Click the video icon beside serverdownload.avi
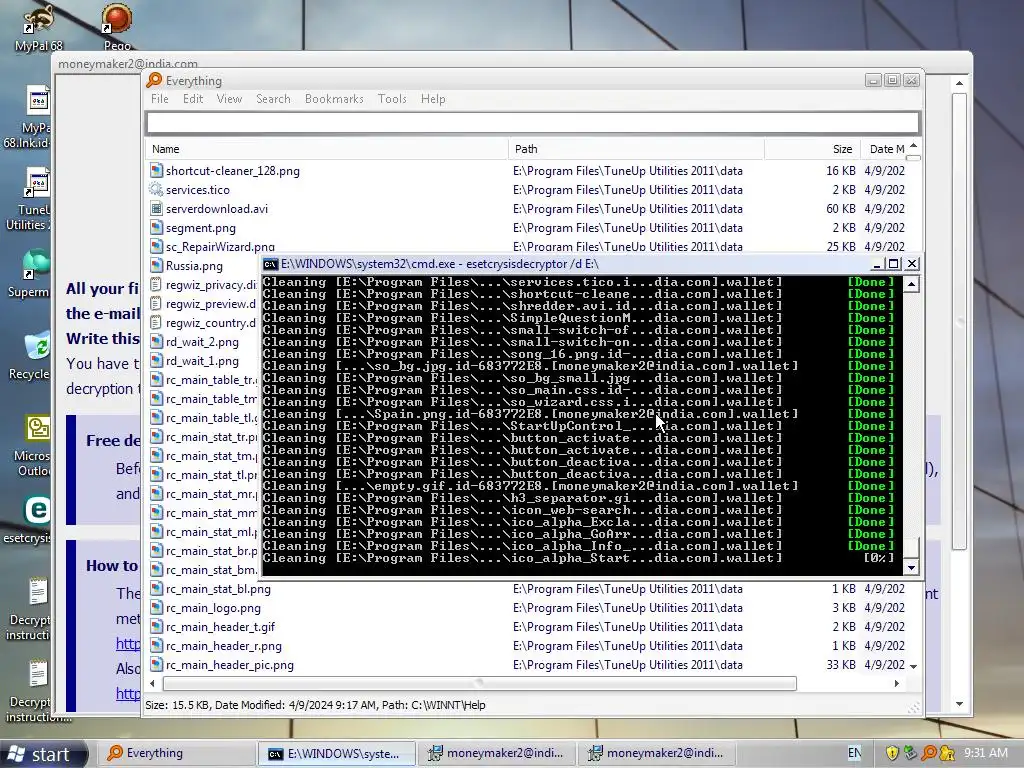The height and width of the screenshot is (768, 1024). [x=156, y=209]
